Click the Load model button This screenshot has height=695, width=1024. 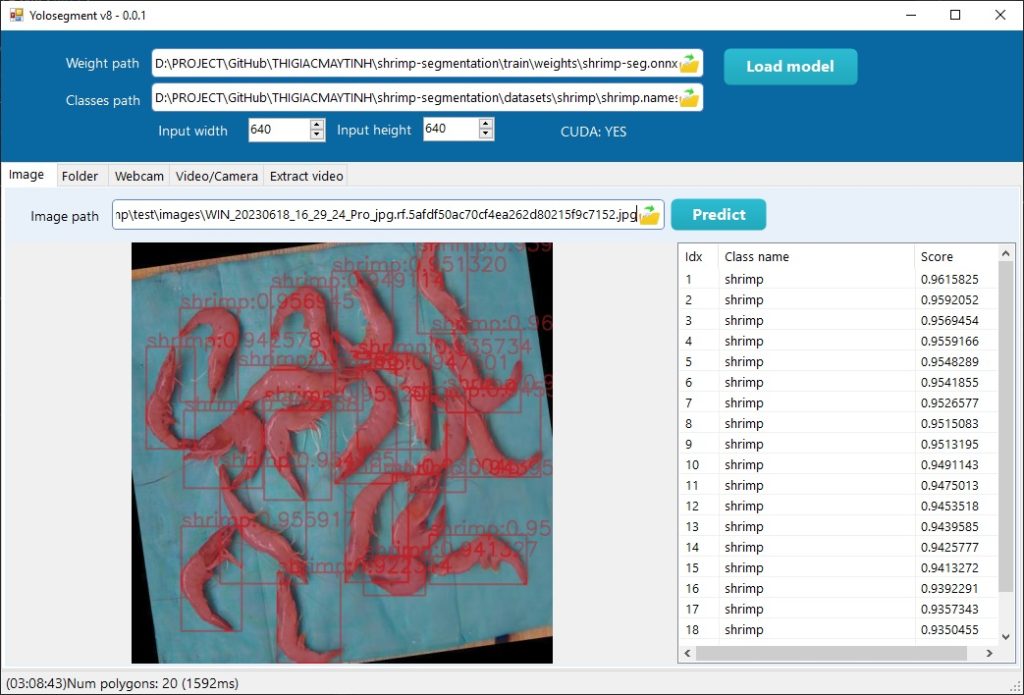pos(790,66)
